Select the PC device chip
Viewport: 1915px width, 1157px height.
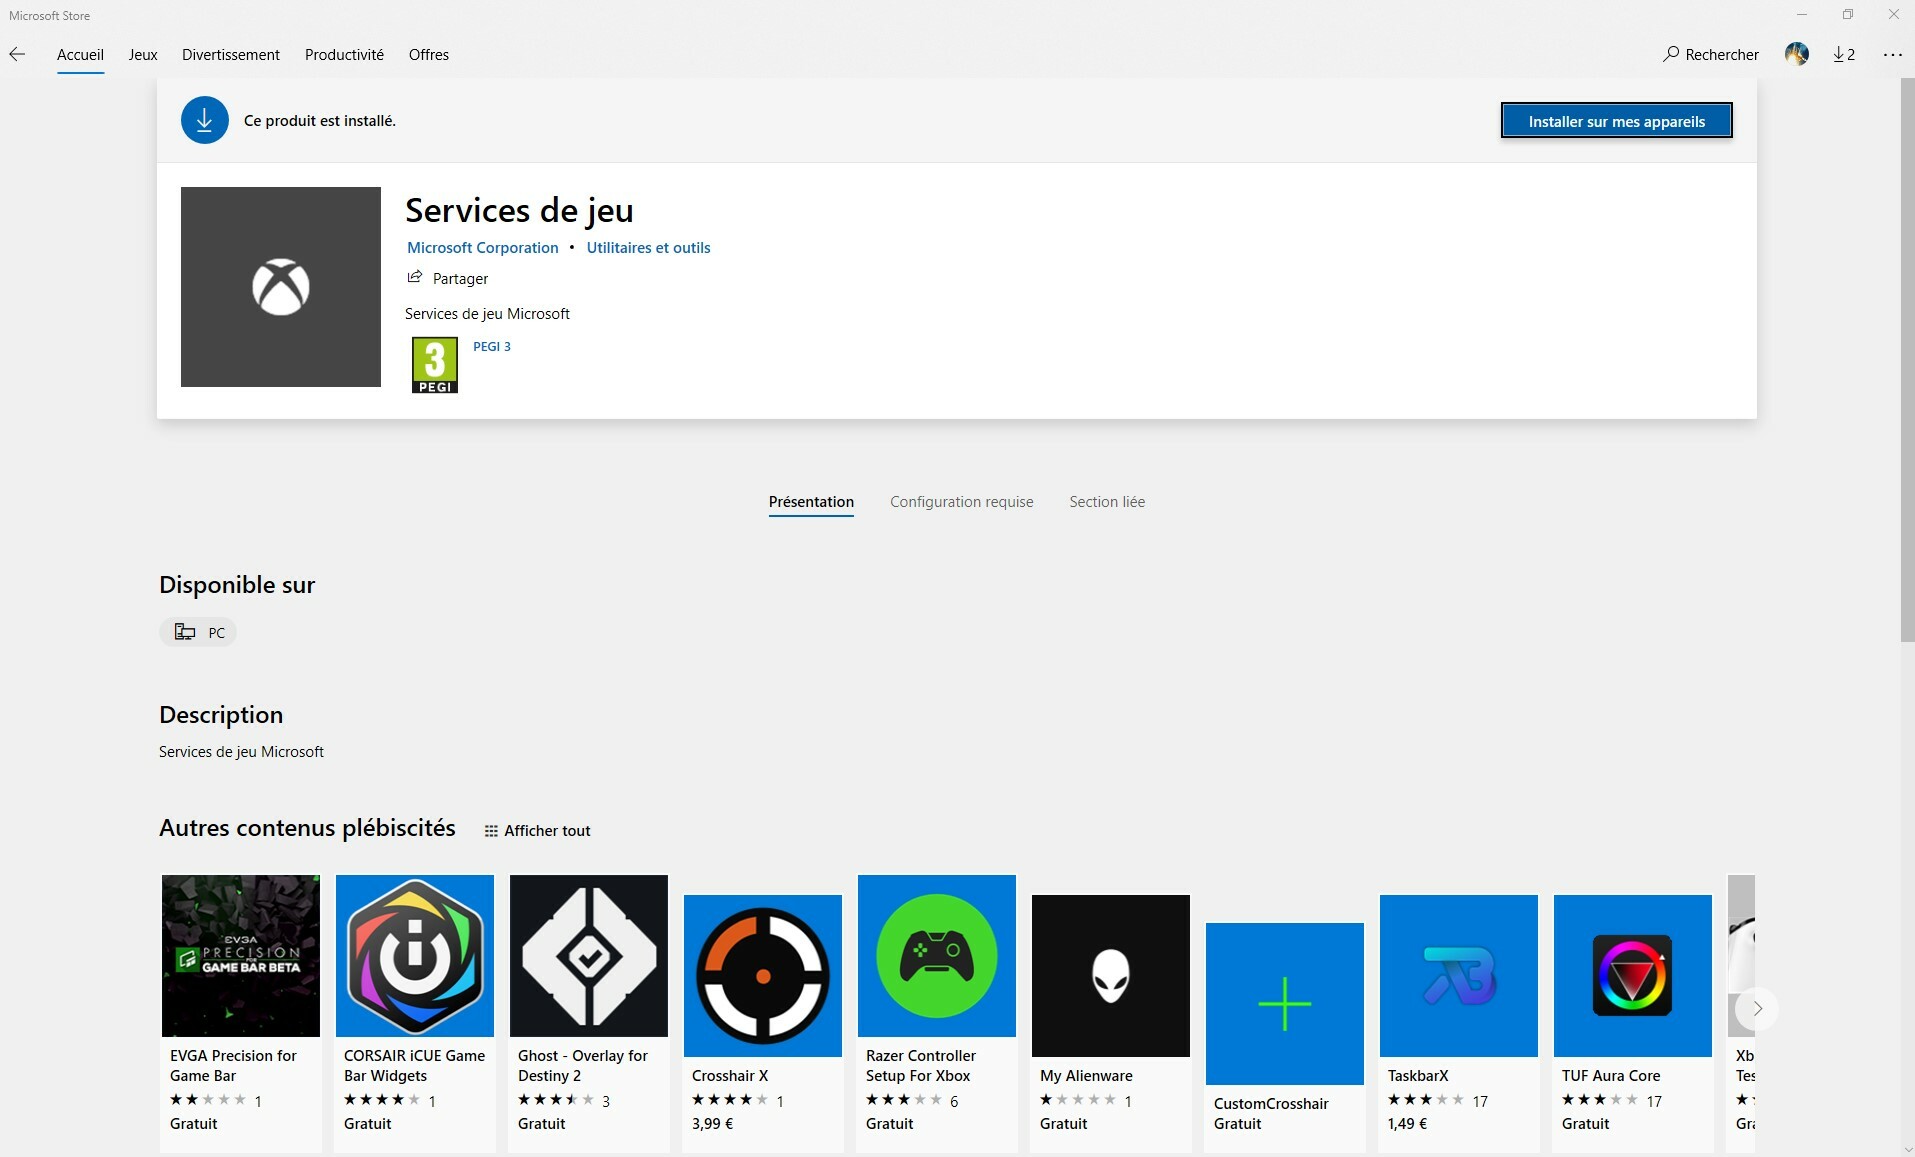pyautogui.click(x=198, y=632)
